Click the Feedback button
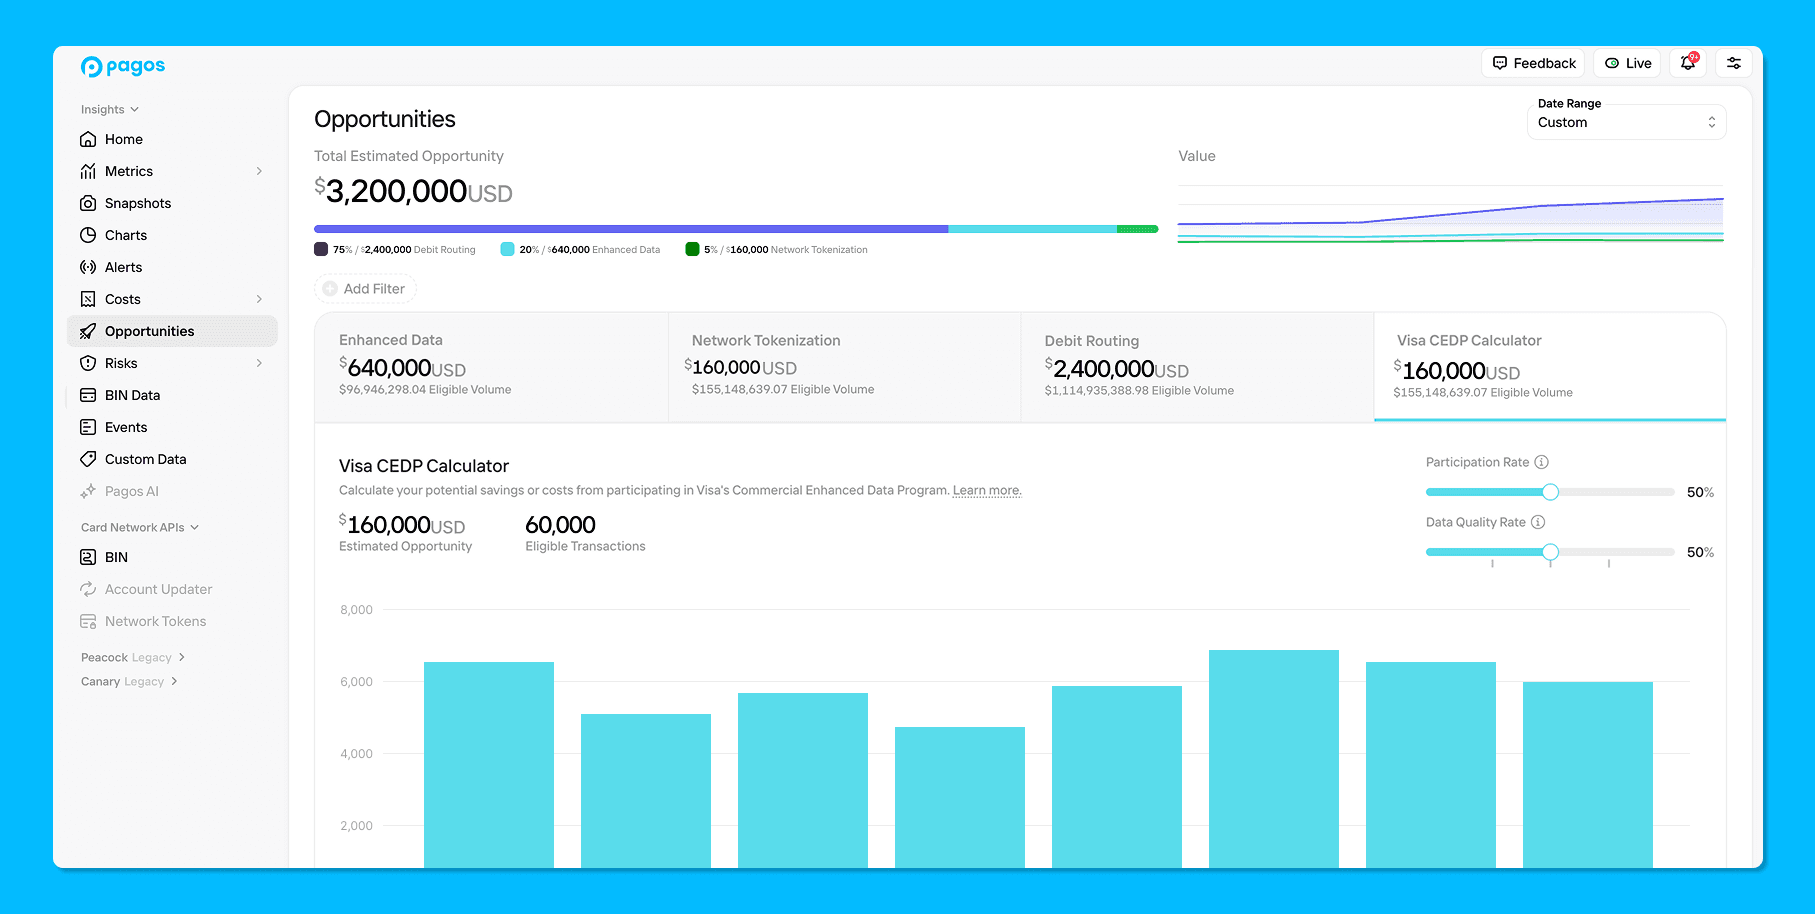1815x914 pixels. pos(1533,63)
